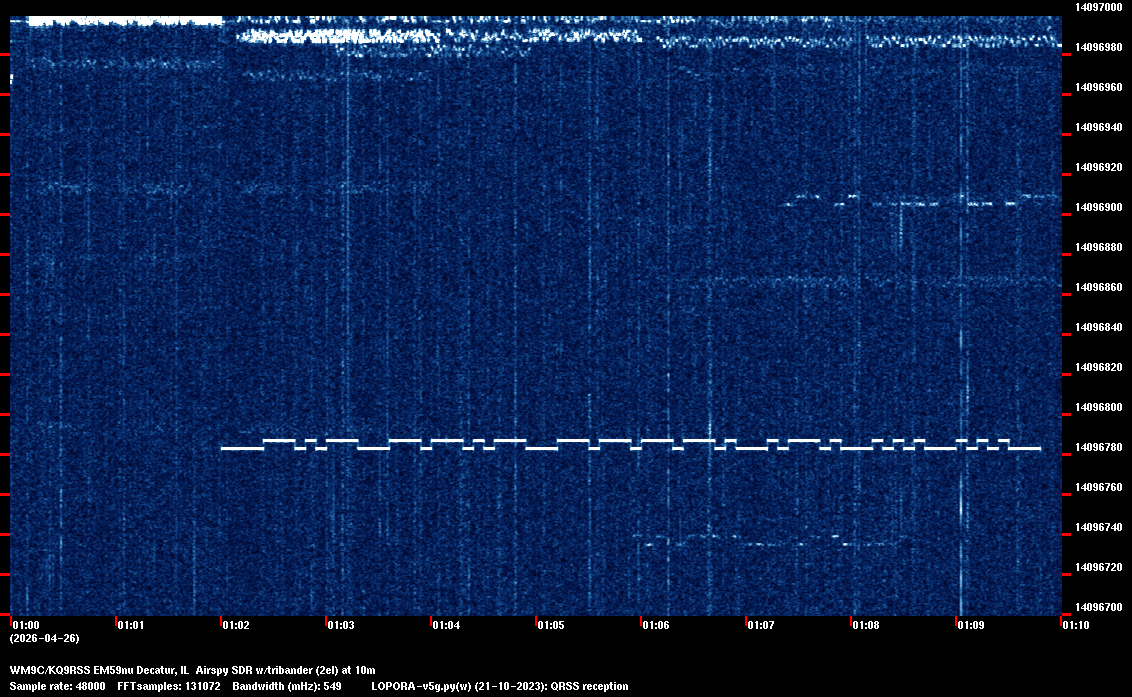Click the Bandwidth (mHz): 549 text
The height and width of the screenshot is (697, 1132).
pyautogui.click(x=286, y=686)
